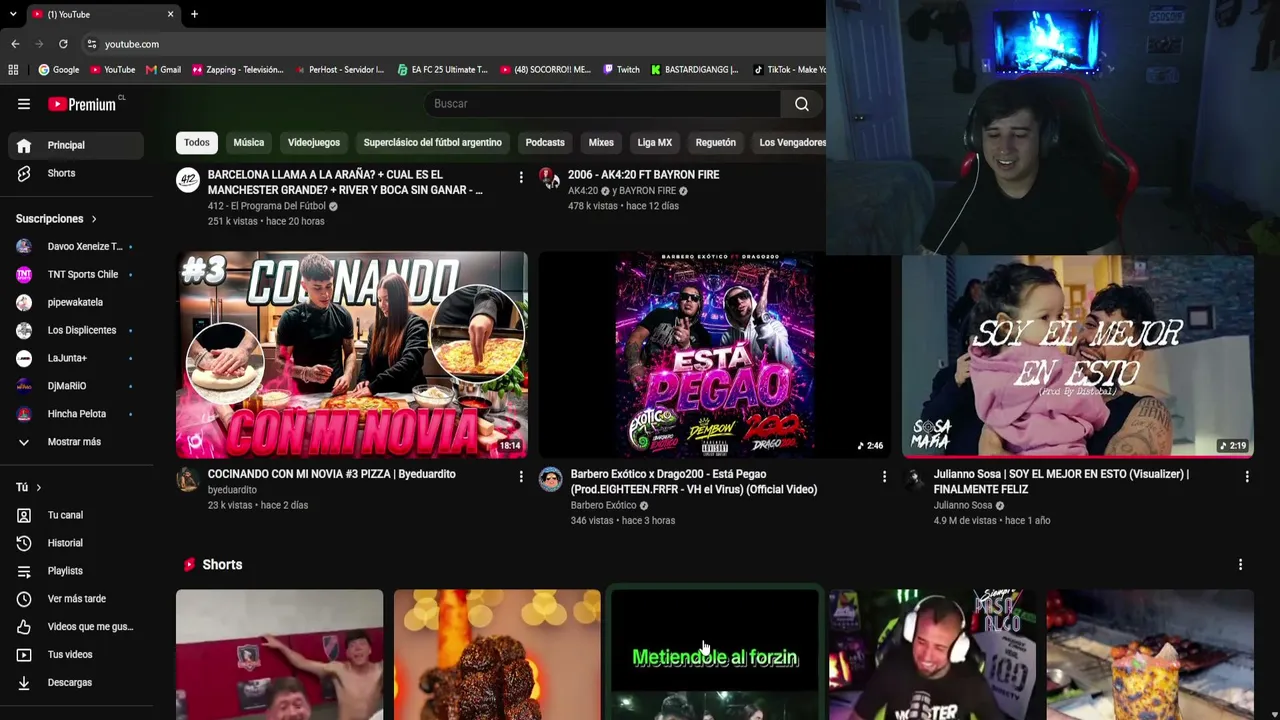
Task: Open options menu for Cocinando con mi novia video
Action: click(521, 477)
